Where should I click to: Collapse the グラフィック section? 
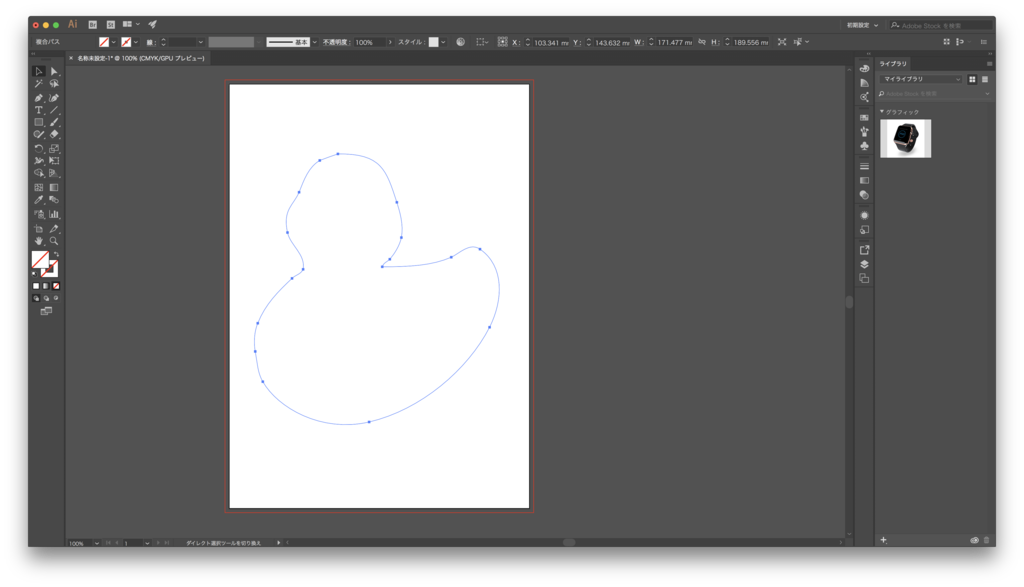point(882,112)
